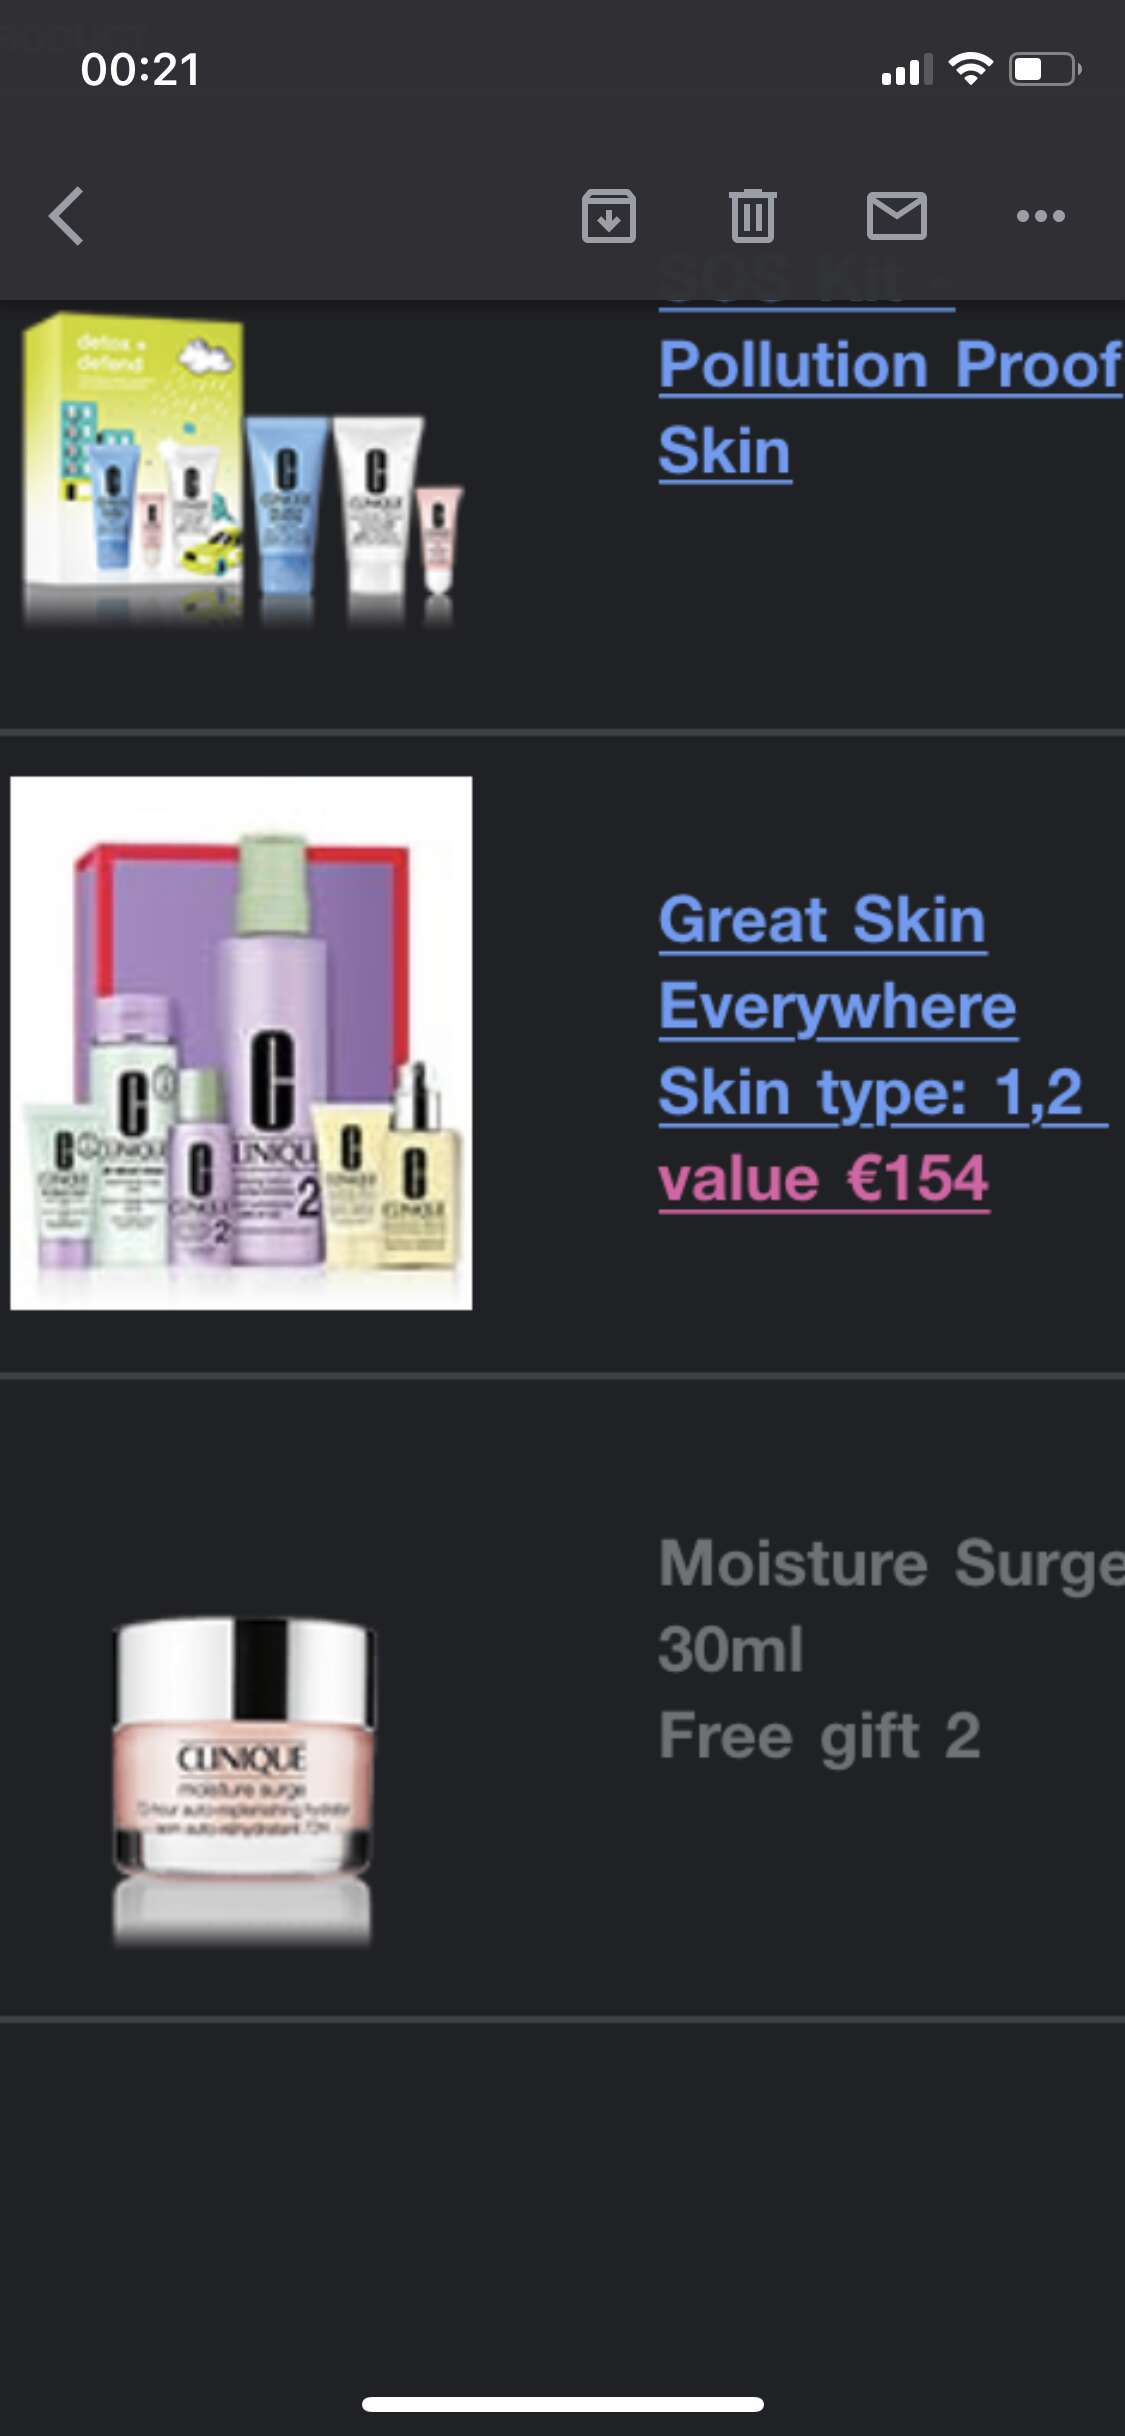Open the Great Skin link
Viewport: 1125px width, 2436px height.
(823, 920)
